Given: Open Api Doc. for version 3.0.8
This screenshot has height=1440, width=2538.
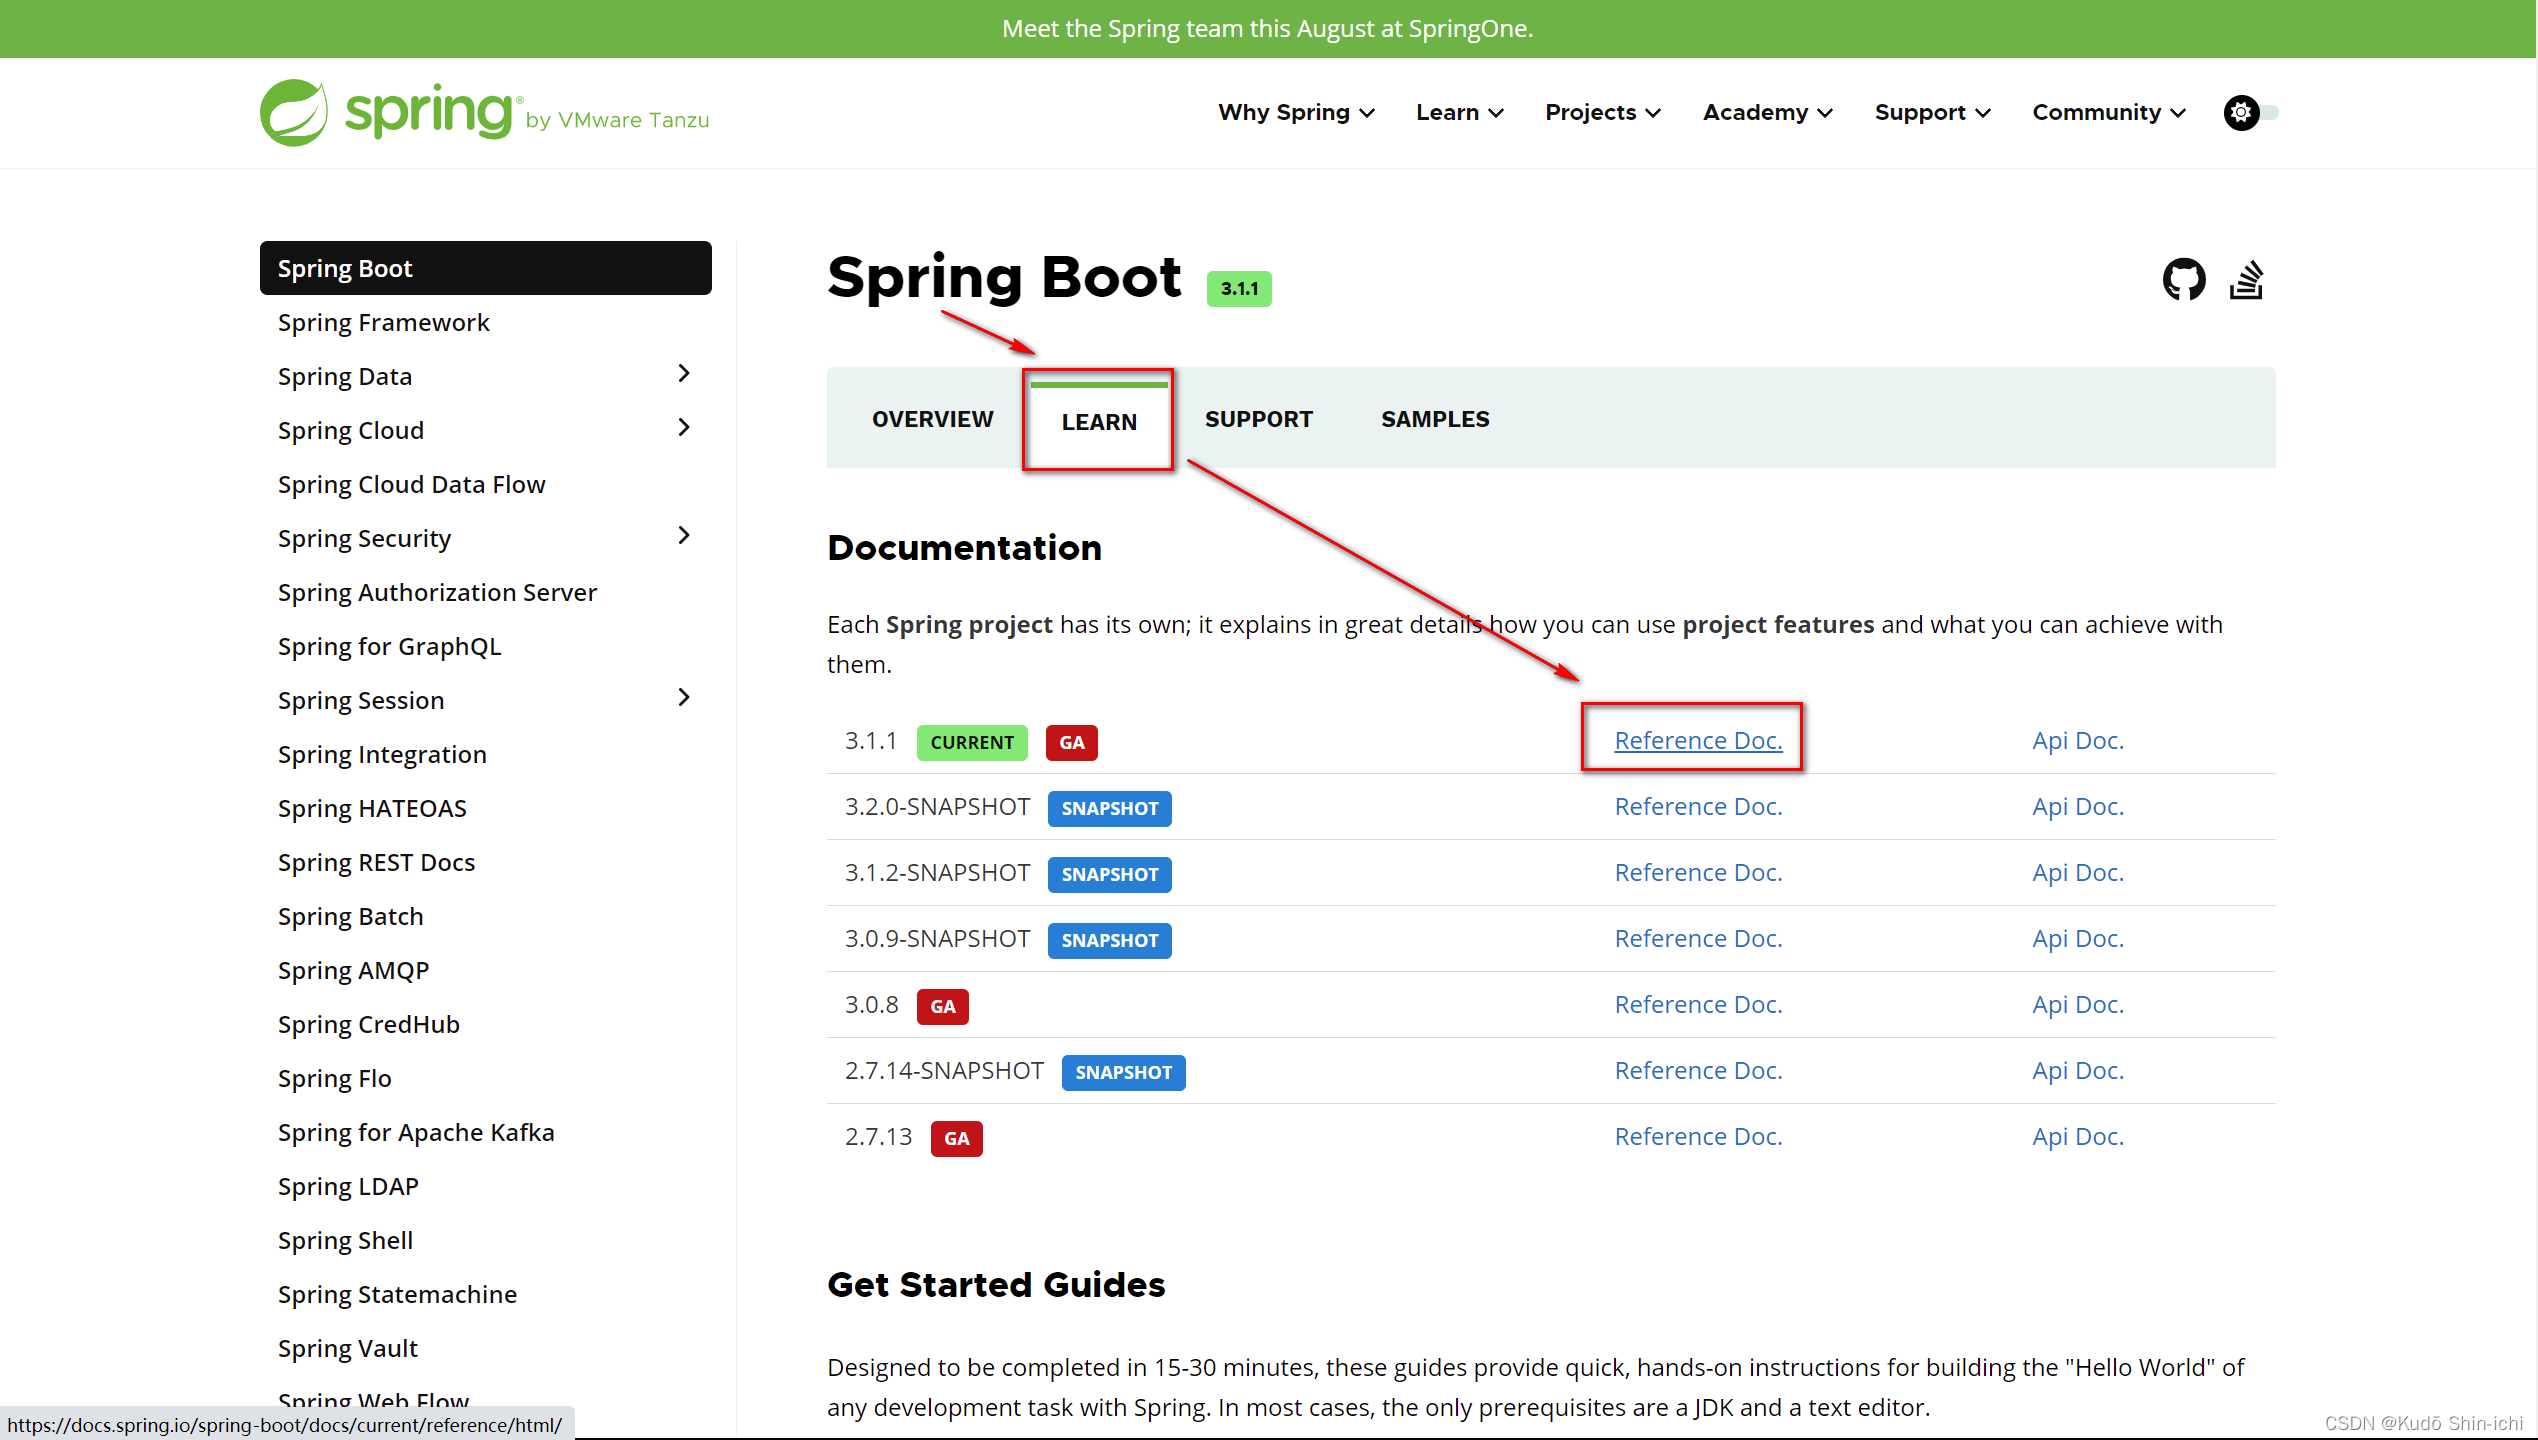Looking at the screenshot, I should pos(2078,1004).
